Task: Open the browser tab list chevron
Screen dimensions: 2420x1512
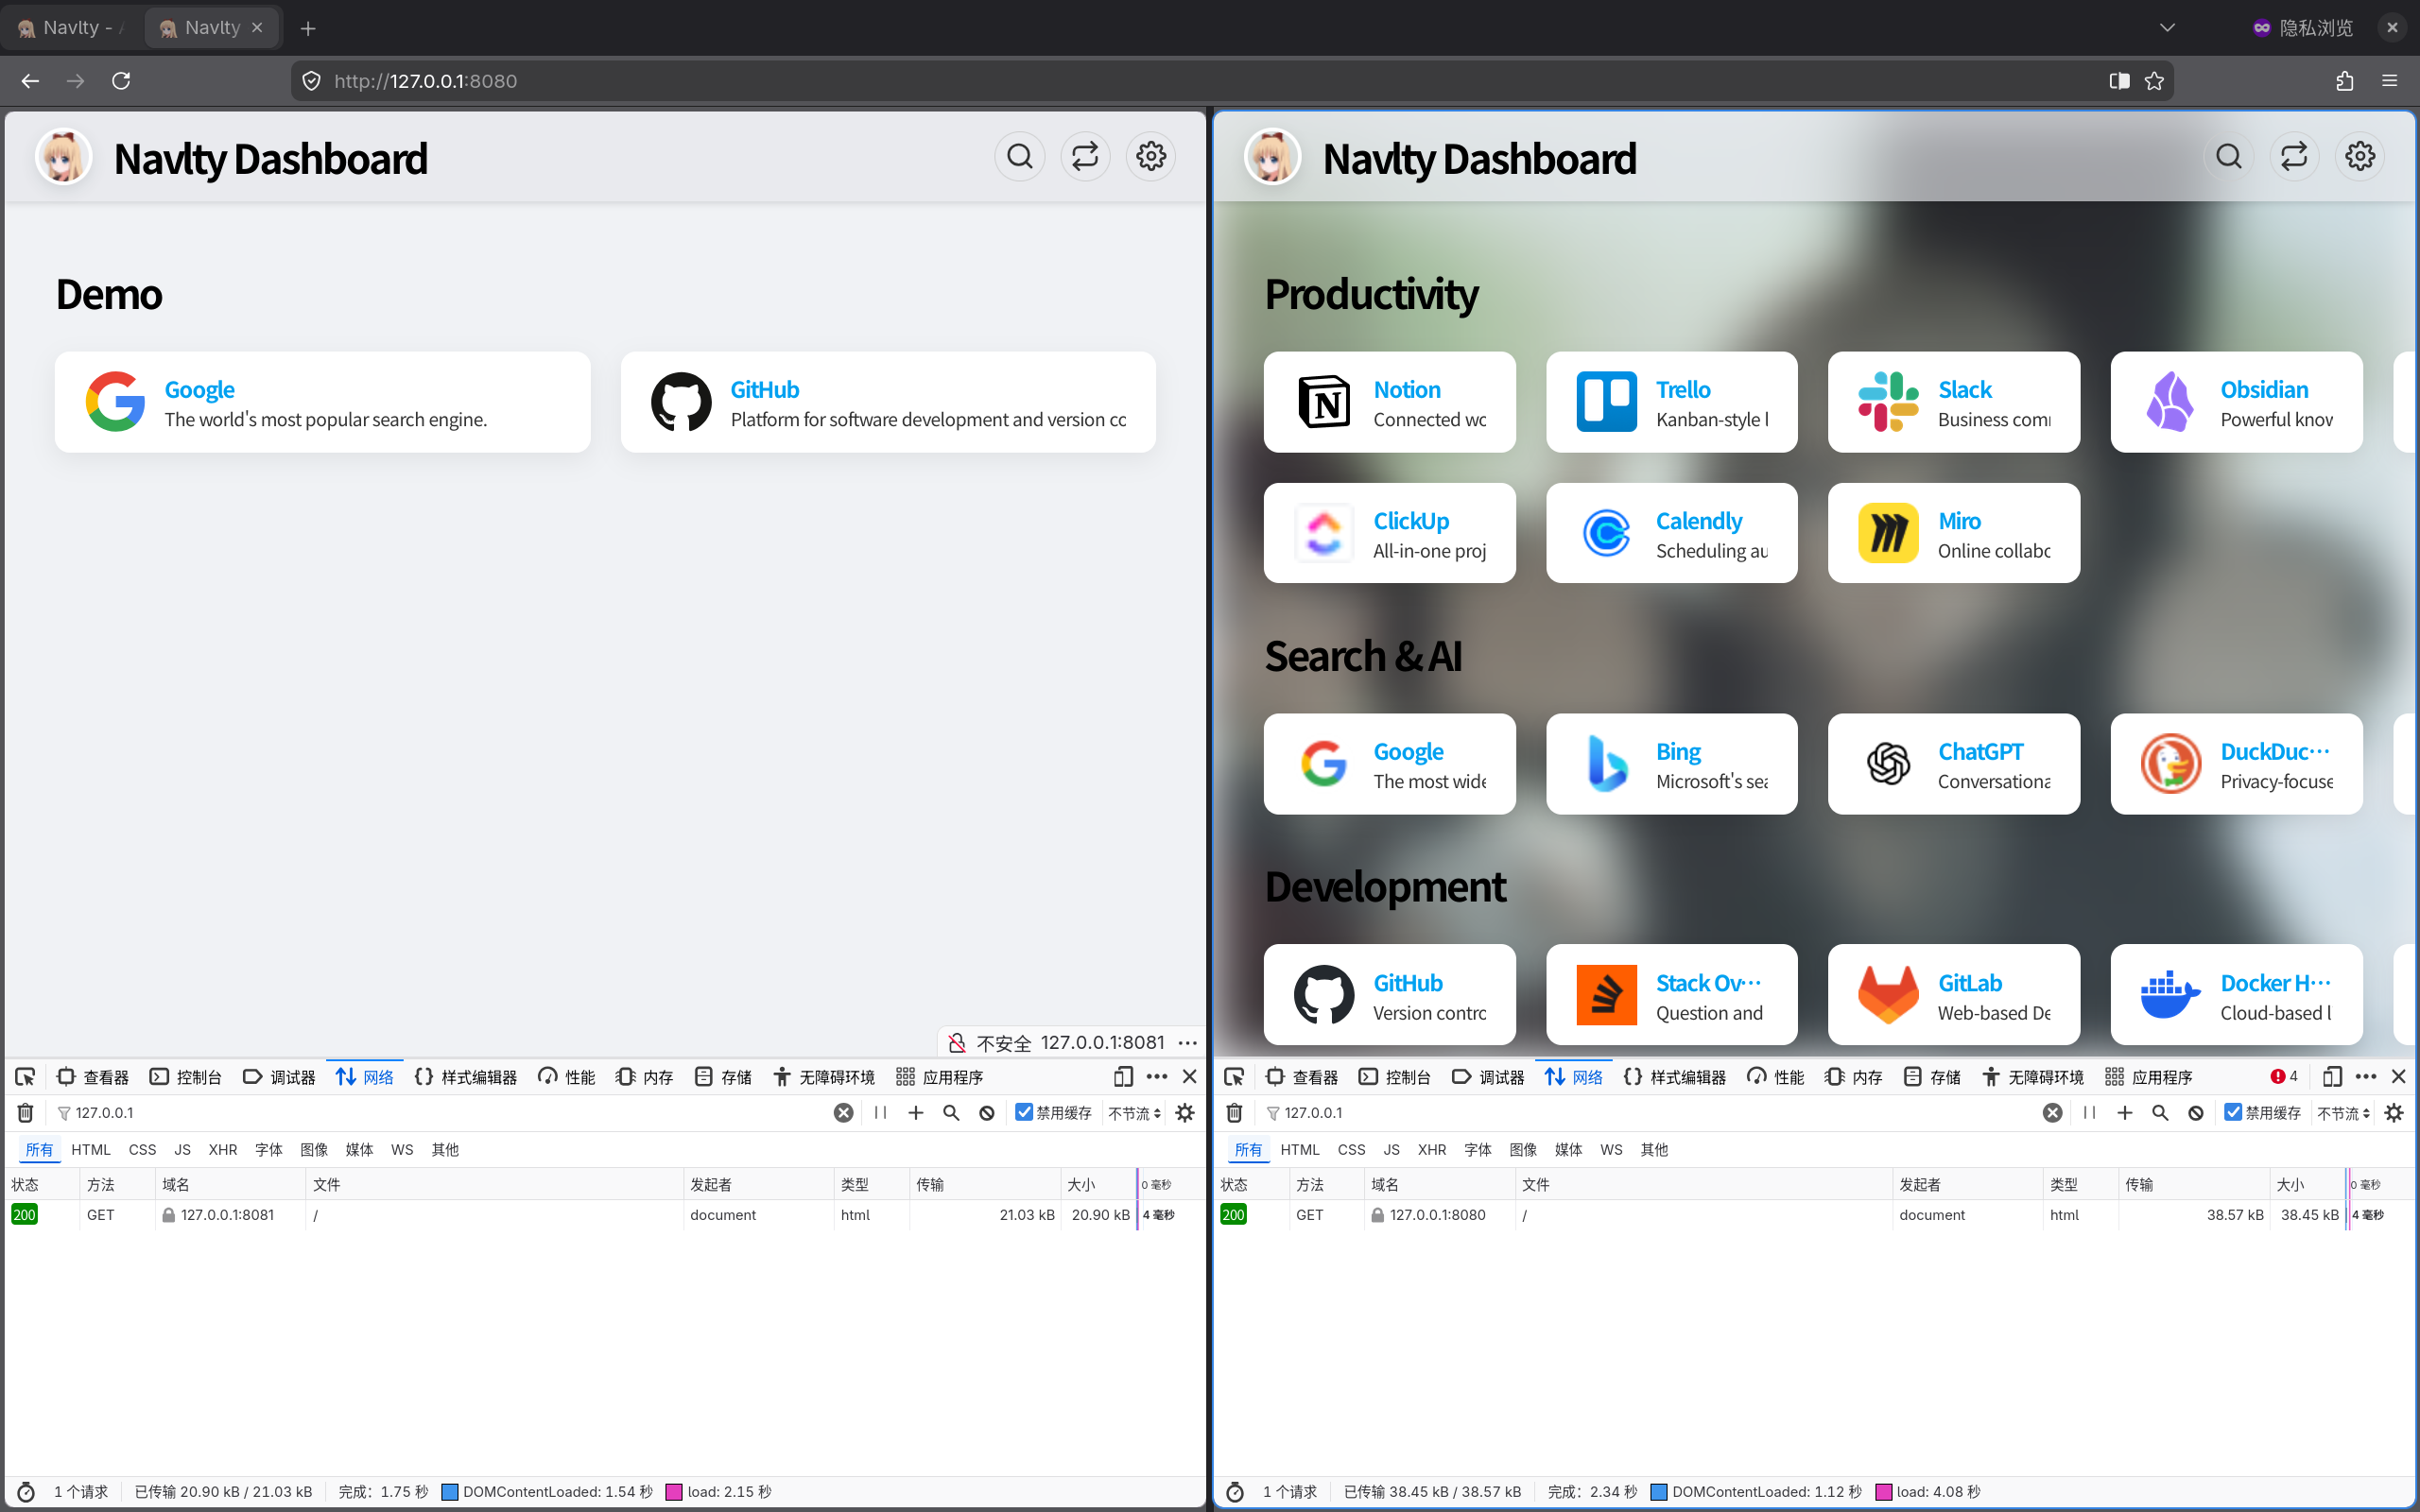Action: 2166,27
